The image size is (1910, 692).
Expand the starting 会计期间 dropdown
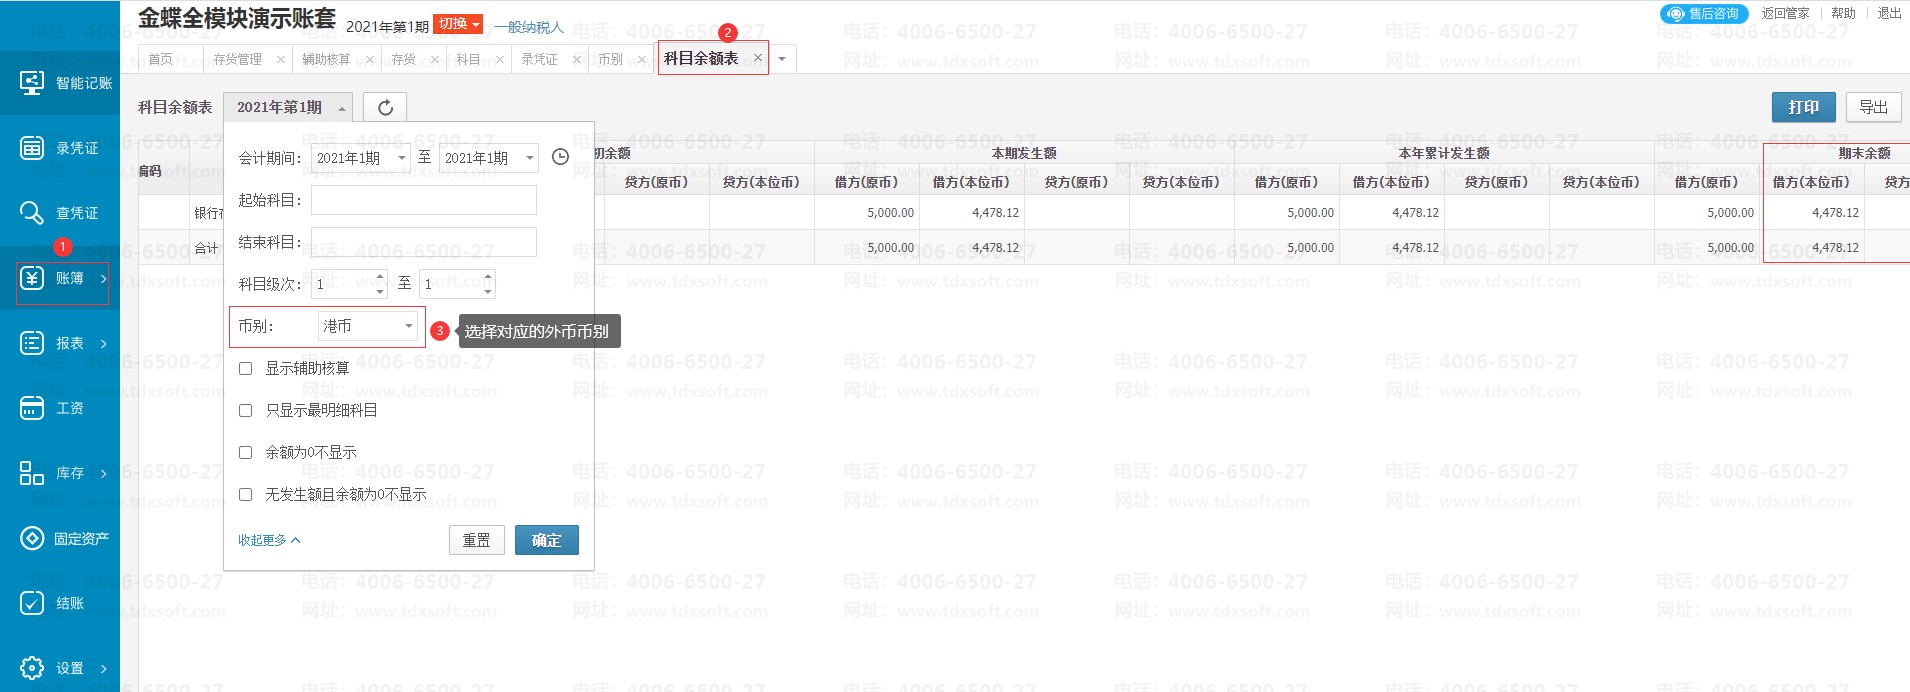coord(360,158)
